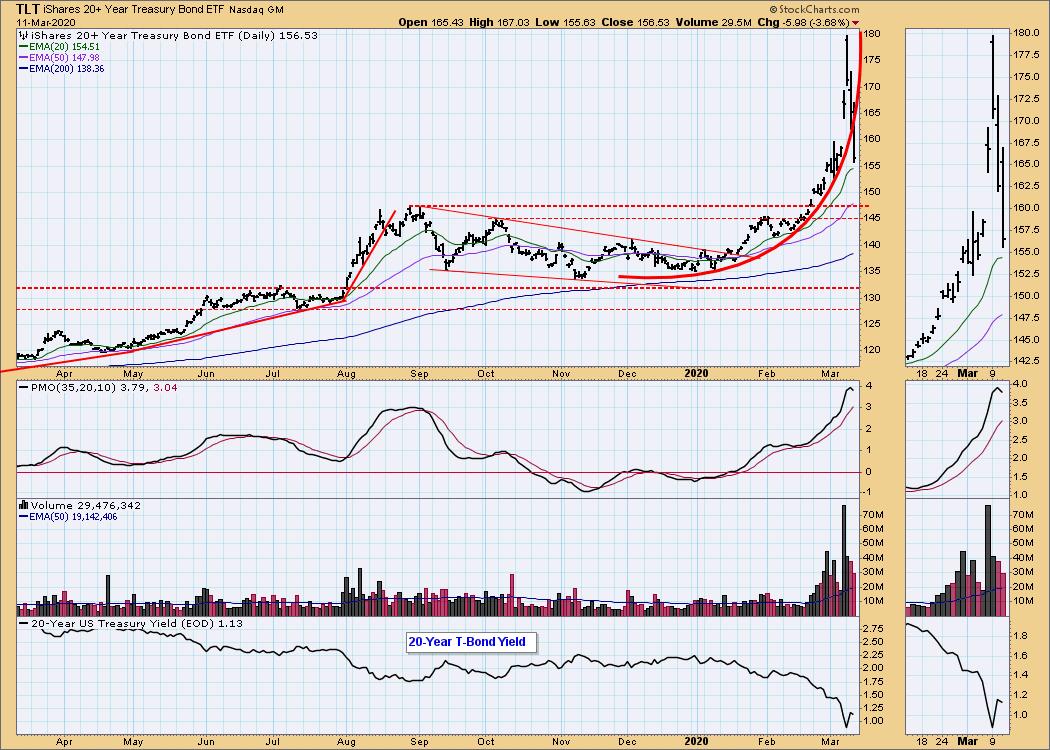The width and height of the screenshot is (1050, 750).
Task: Select the (Daily) 156.53 price legend entry
Action: (x=173, y=35)
